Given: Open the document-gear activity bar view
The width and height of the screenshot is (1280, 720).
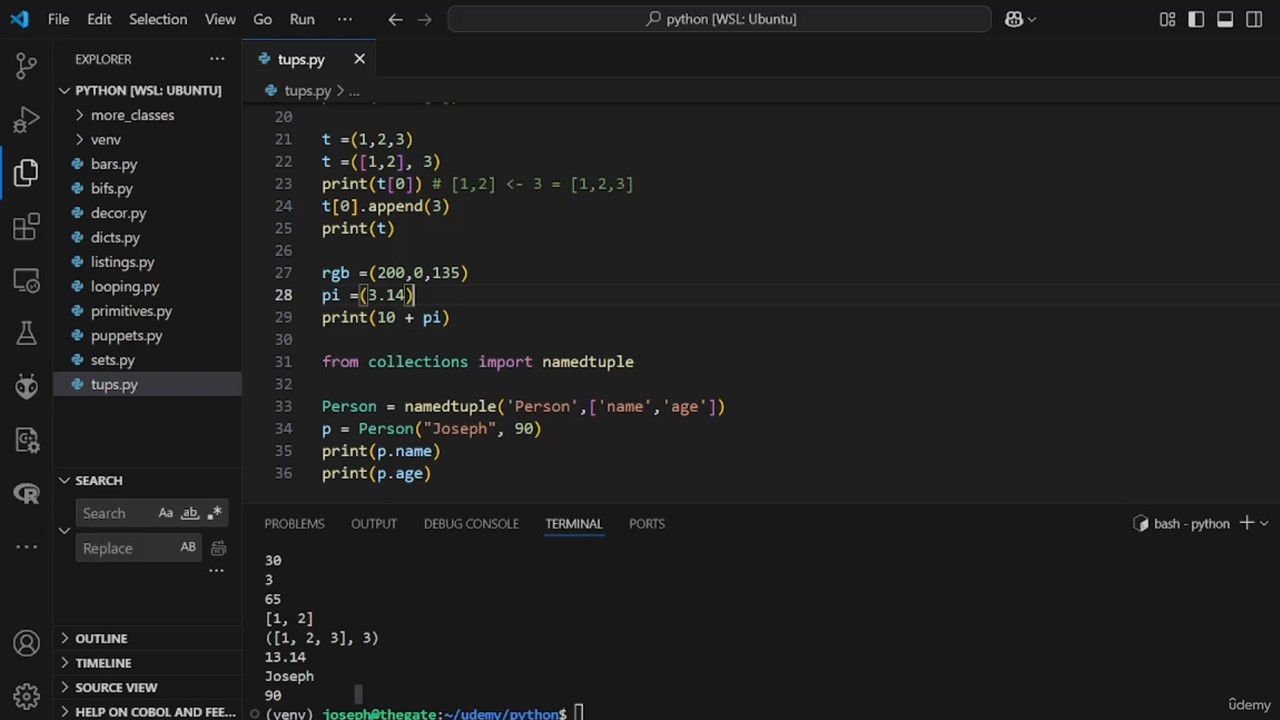Looking at the screenshot, I should (x=27, y=440).
